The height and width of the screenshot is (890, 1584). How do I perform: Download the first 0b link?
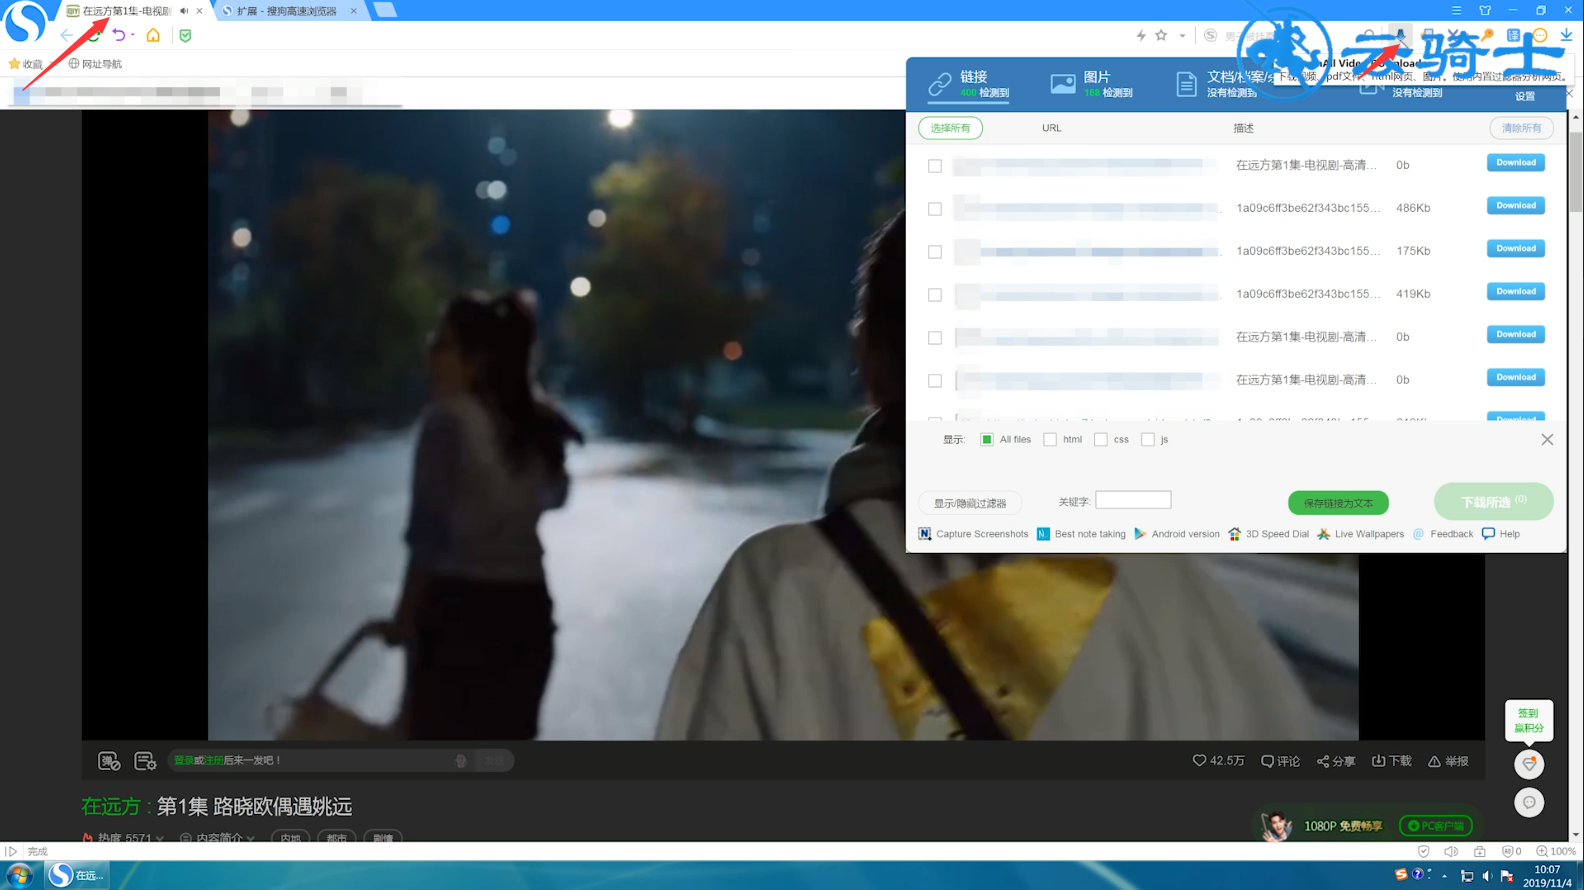(x=1516, y=163)
